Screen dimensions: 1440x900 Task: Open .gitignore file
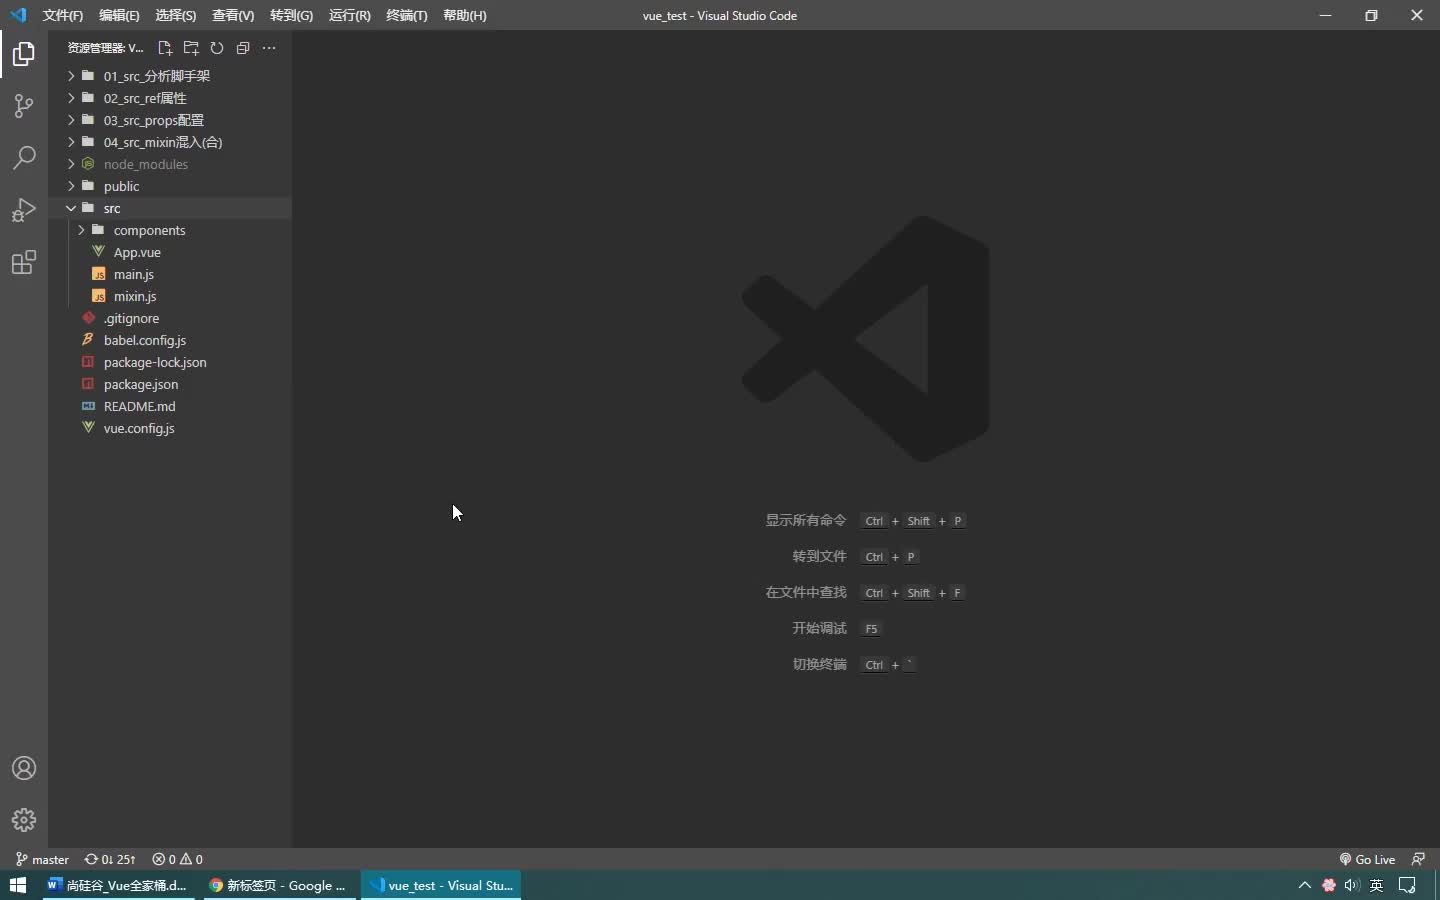170,318
